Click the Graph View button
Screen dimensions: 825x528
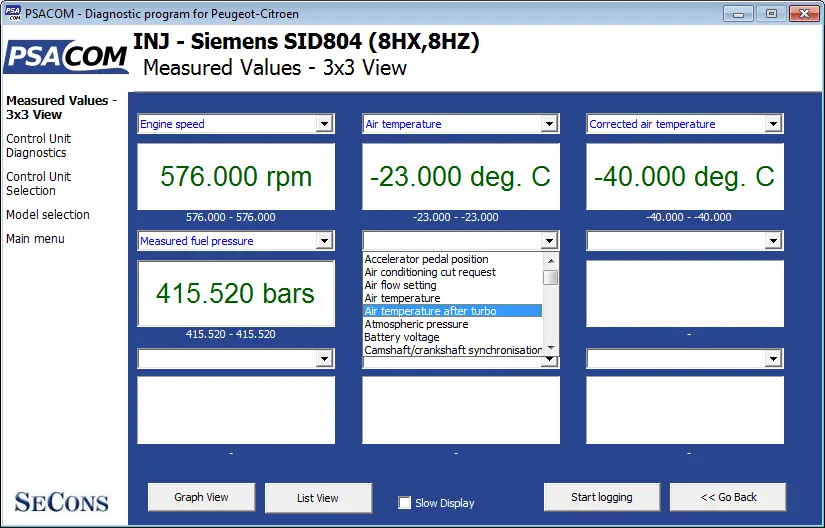point(202,497)
